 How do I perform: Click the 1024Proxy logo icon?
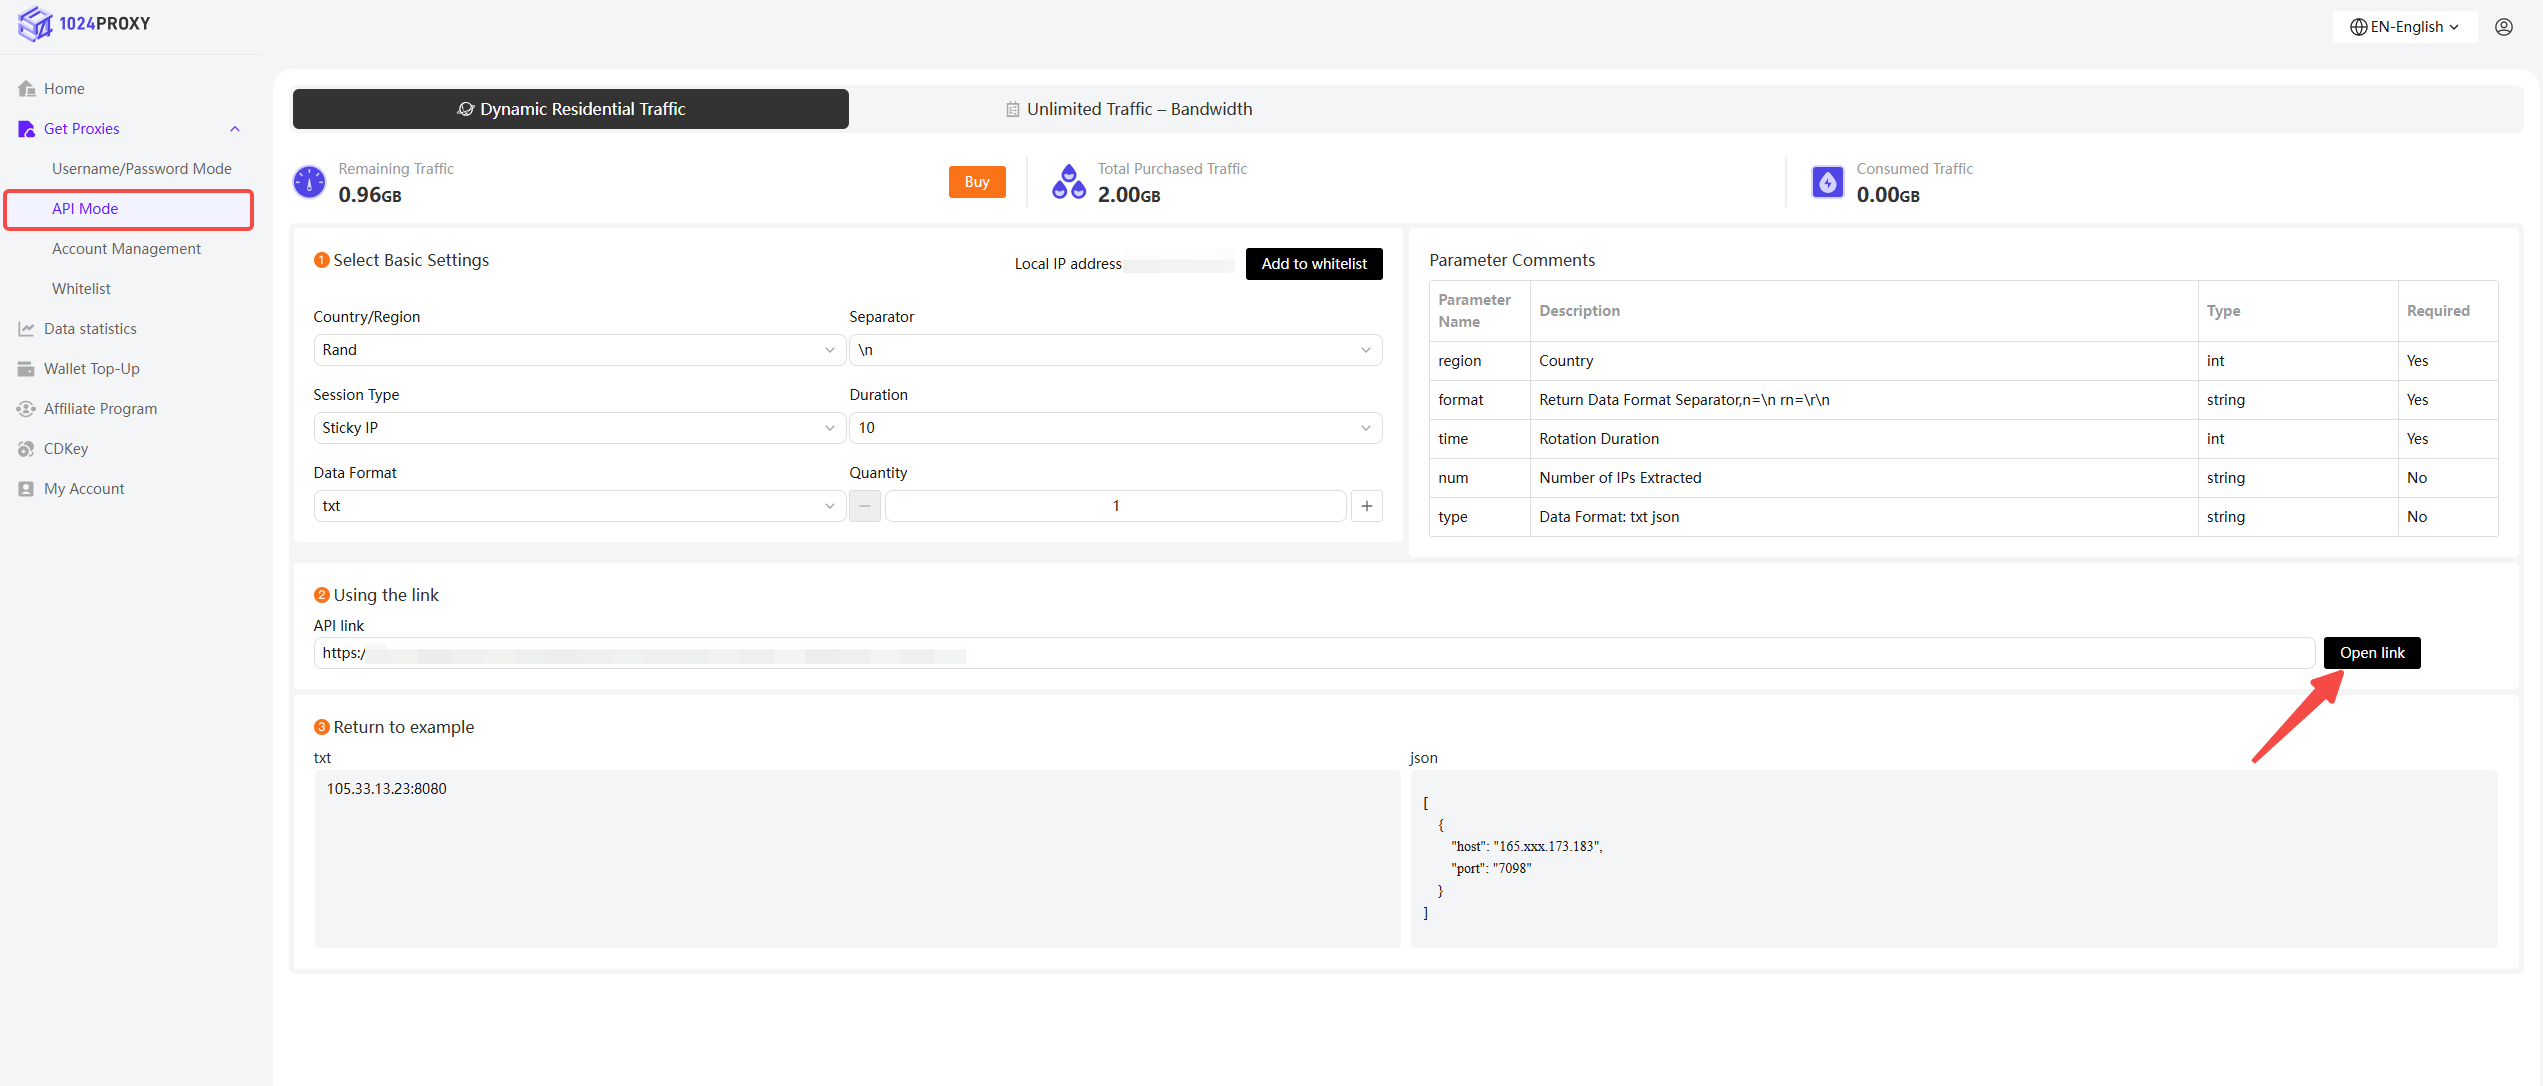click(x=35, y=23)
